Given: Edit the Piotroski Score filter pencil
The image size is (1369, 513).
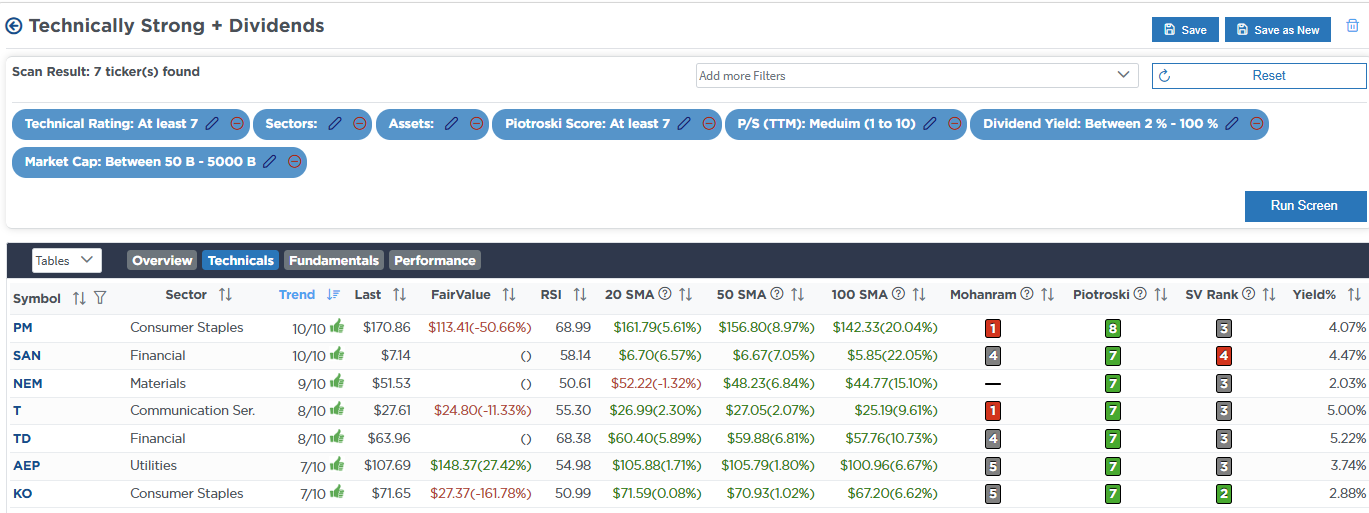Looking at the screenshot, I should (684, 124).
